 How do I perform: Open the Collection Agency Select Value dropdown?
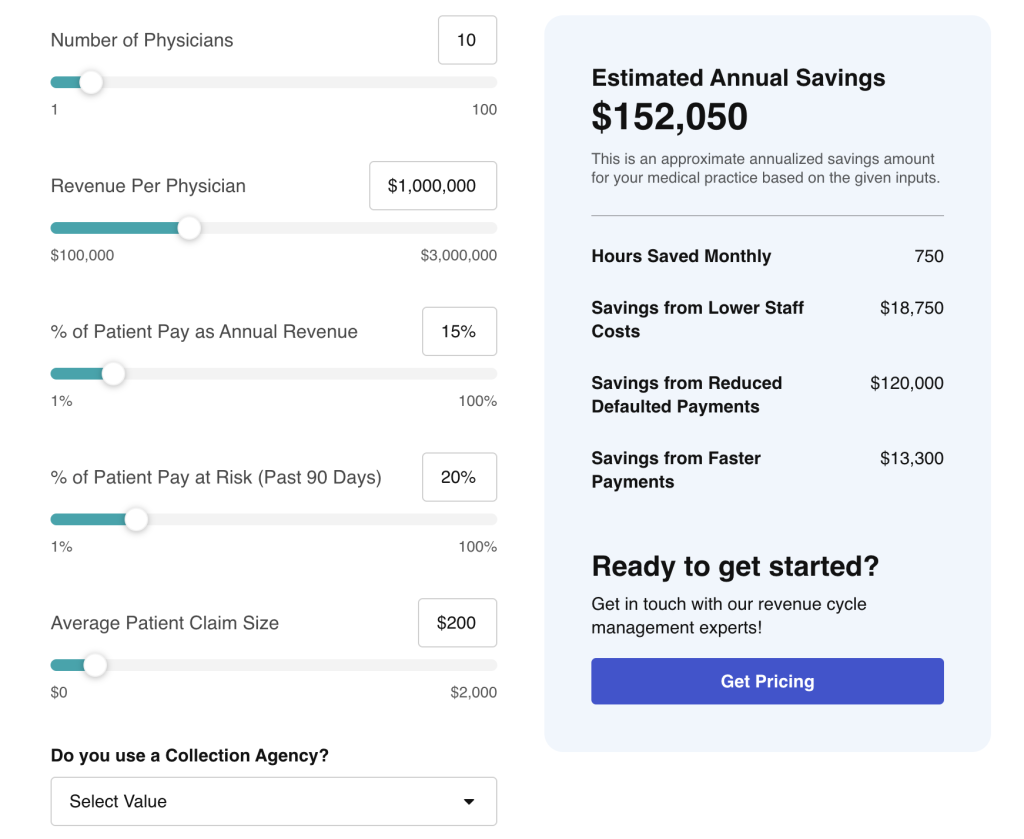coord(273,801)
